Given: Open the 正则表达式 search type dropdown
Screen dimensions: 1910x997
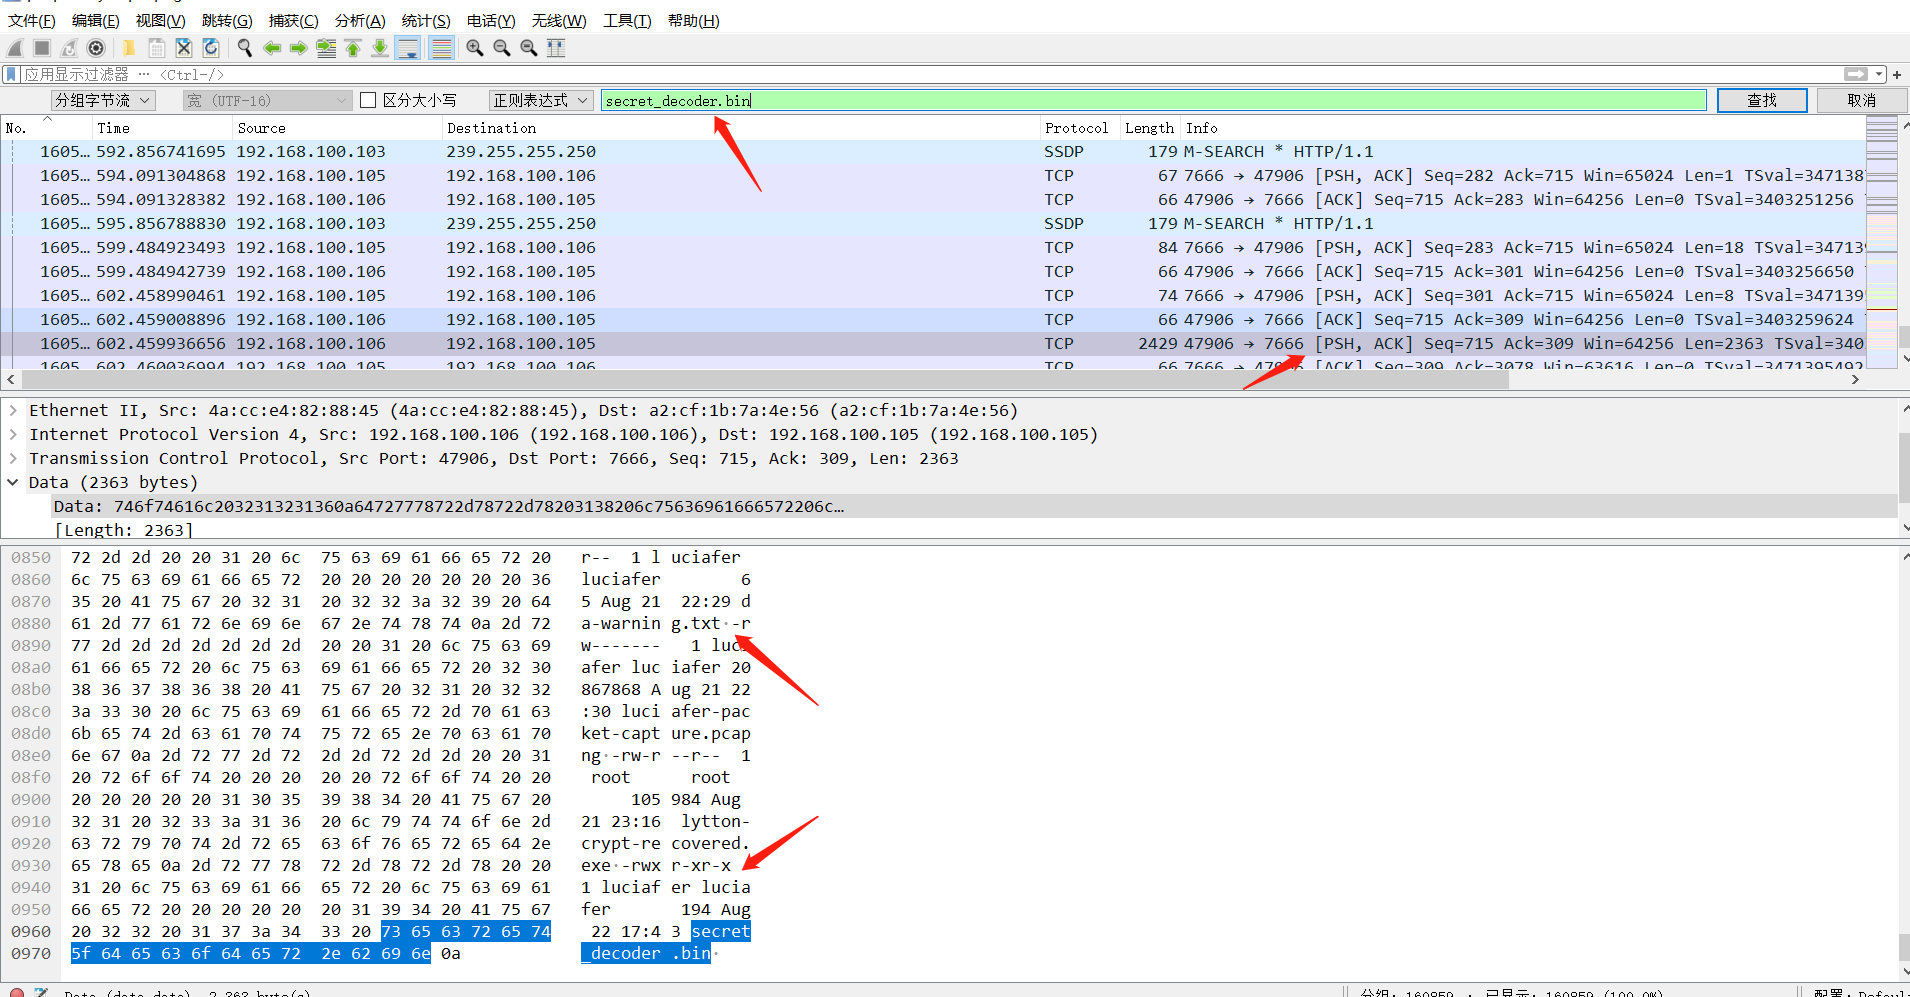Looking at the screenshot, I should tap(541, 100).
